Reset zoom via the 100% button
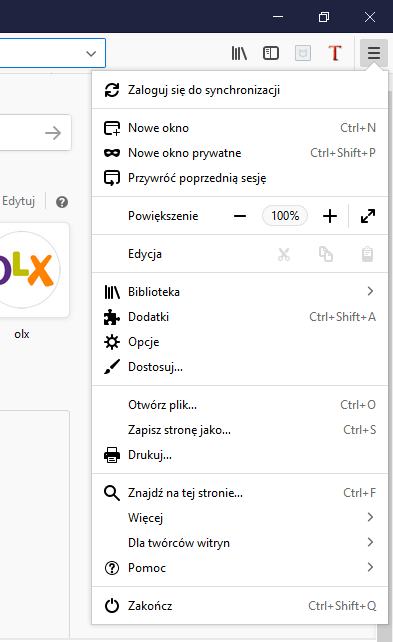 point(285,216)
